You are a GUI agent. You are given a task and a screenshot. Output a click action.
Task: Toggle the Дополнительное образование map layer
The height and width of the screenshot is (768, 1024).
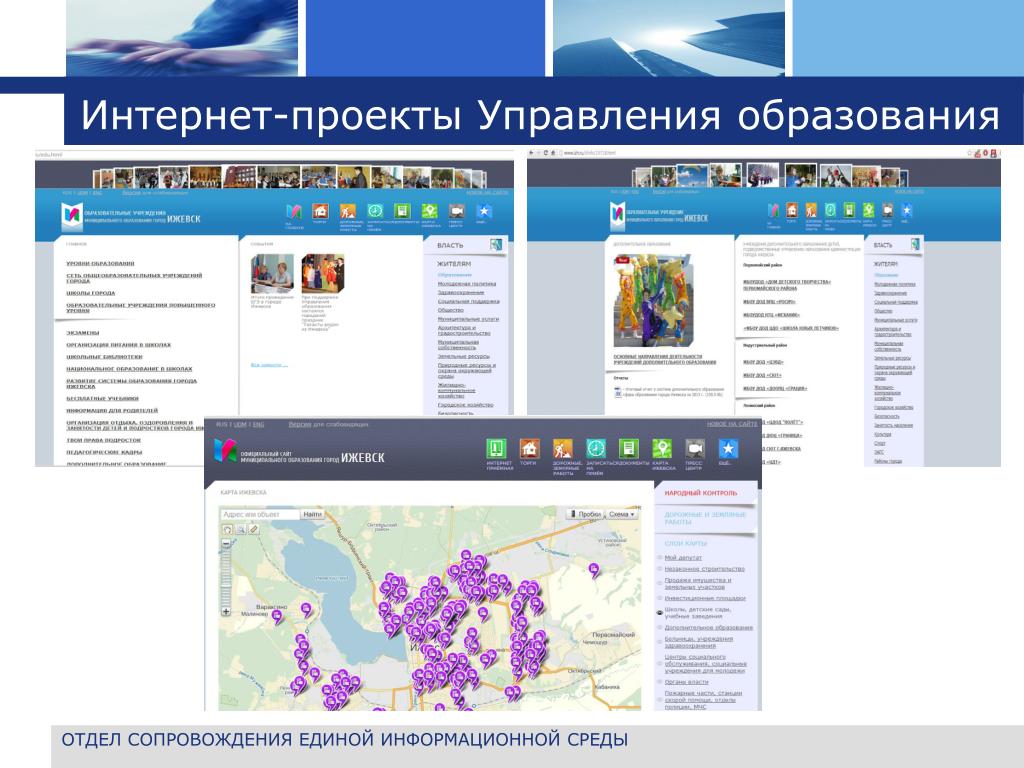point(709,628)
